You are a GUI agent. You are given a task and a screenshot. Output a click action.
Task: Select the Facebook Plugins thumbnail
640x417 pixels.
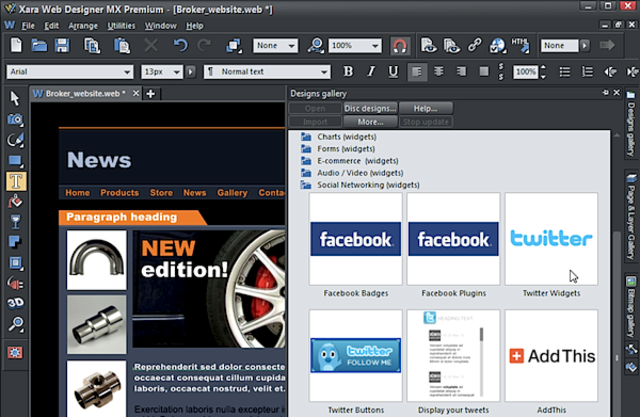(x=453, y=239)
